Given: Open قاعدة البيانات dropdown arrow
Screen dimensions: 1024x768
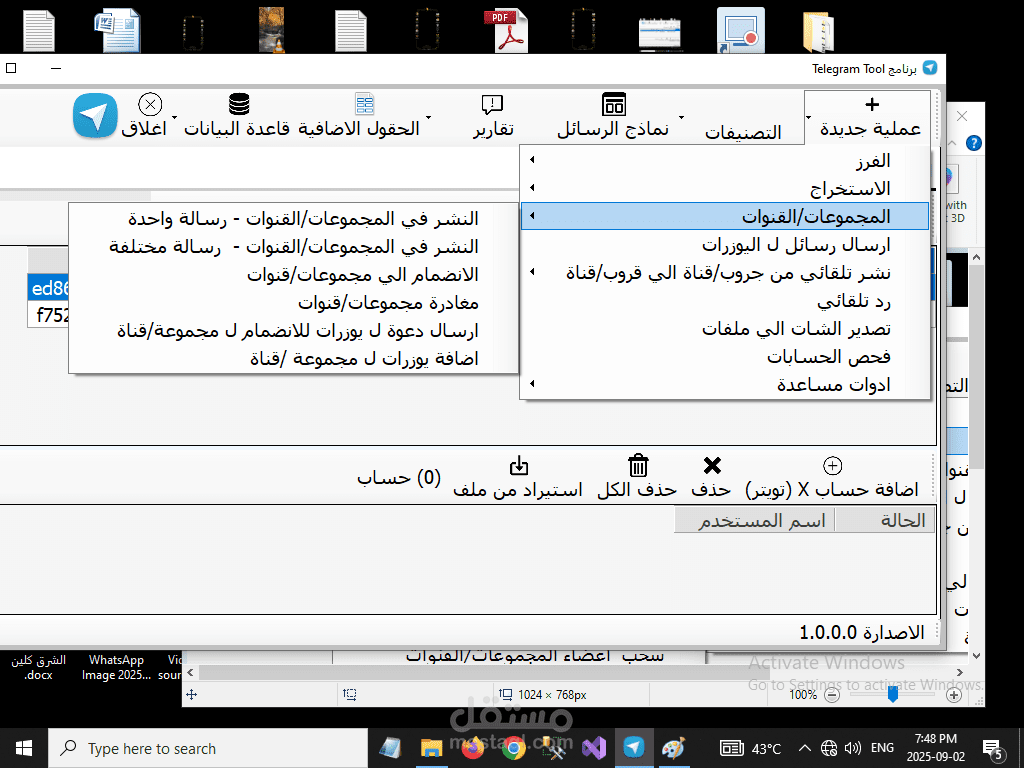Looking at the screenshot, I should 174,118.
